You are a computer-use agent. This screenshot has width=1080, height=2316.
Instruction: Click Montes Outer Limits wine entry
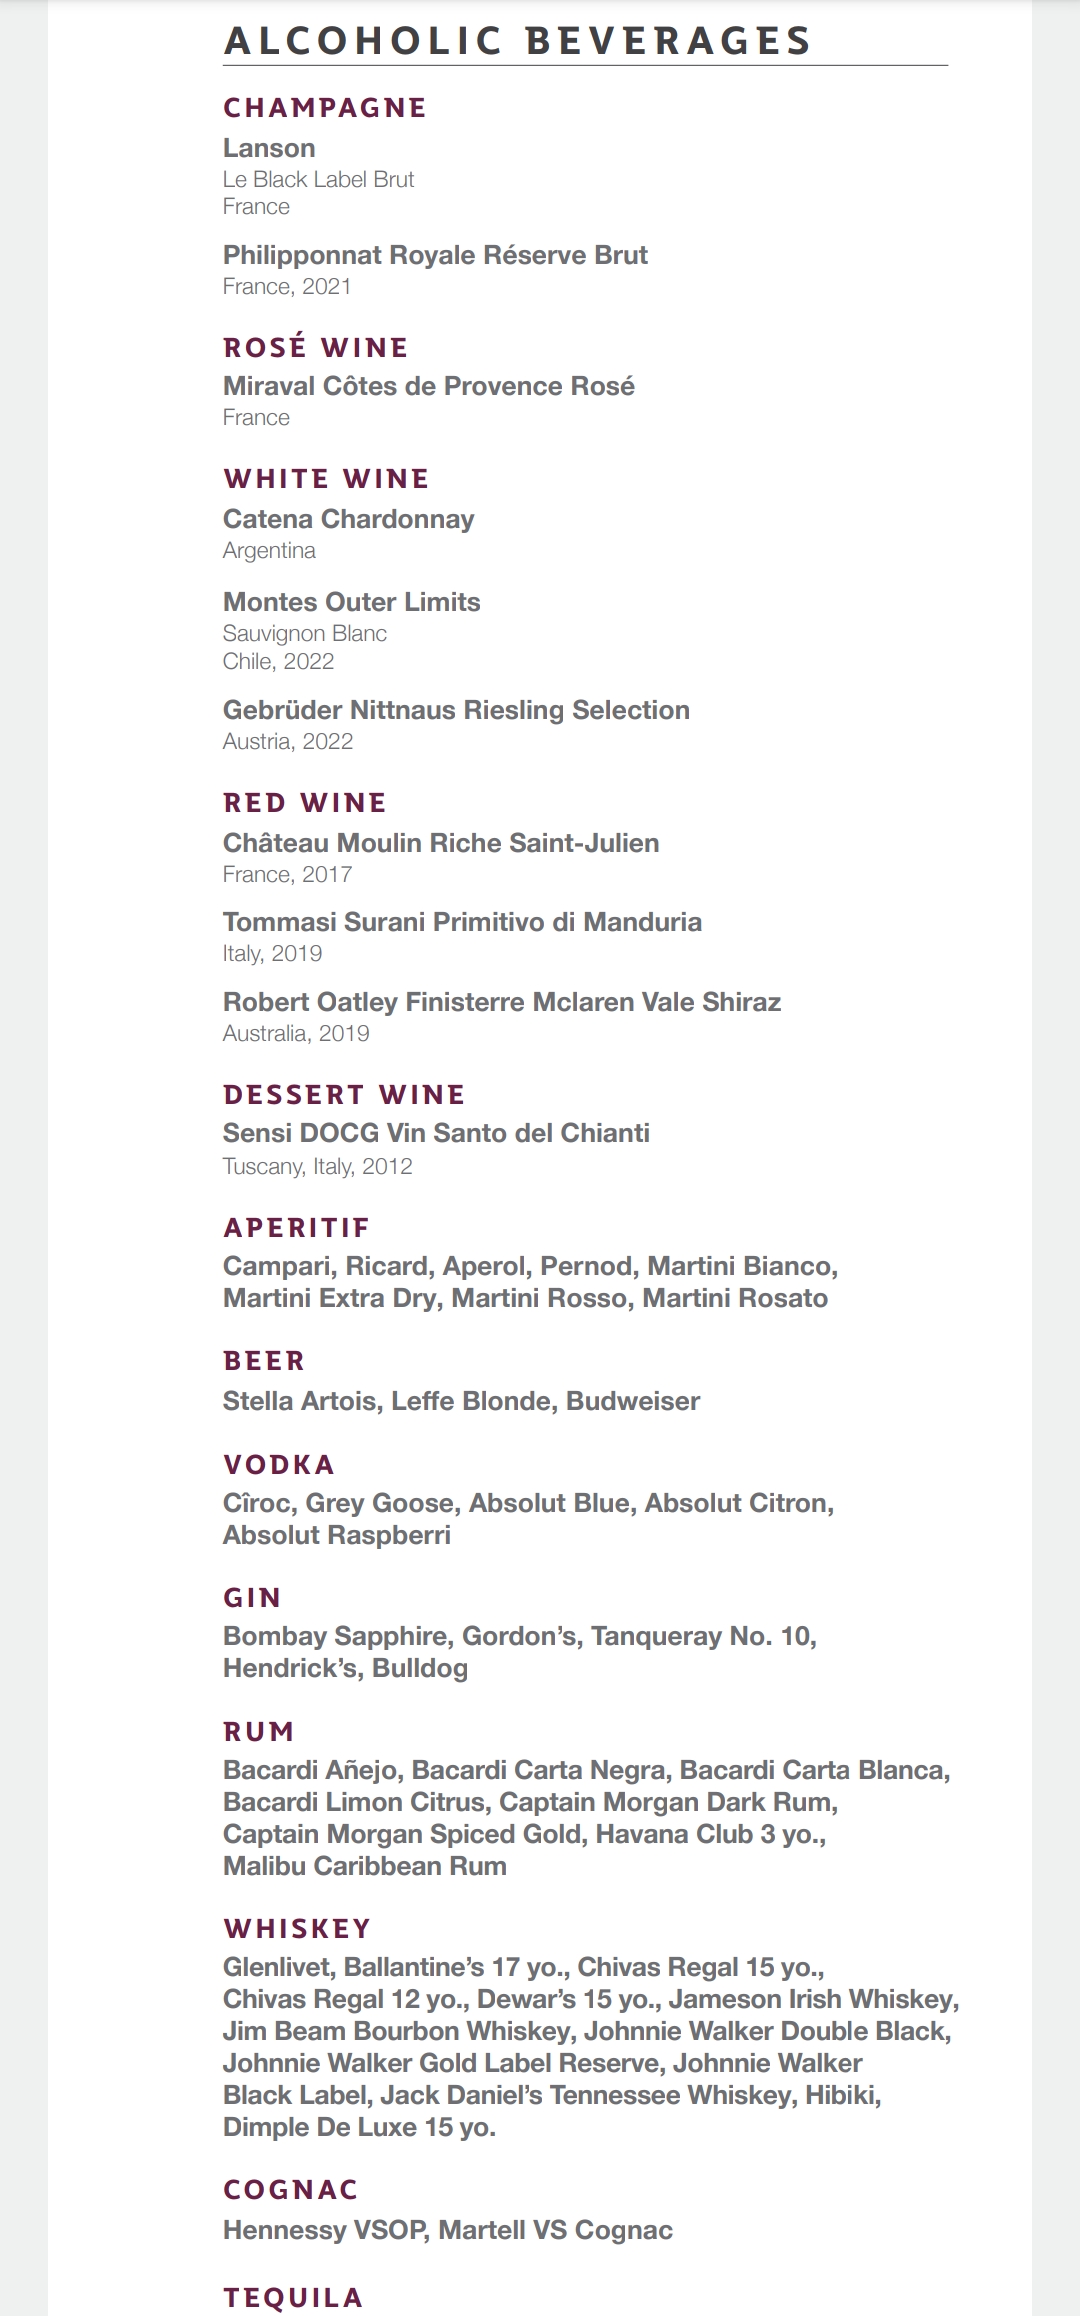click(x=351, y=602)
